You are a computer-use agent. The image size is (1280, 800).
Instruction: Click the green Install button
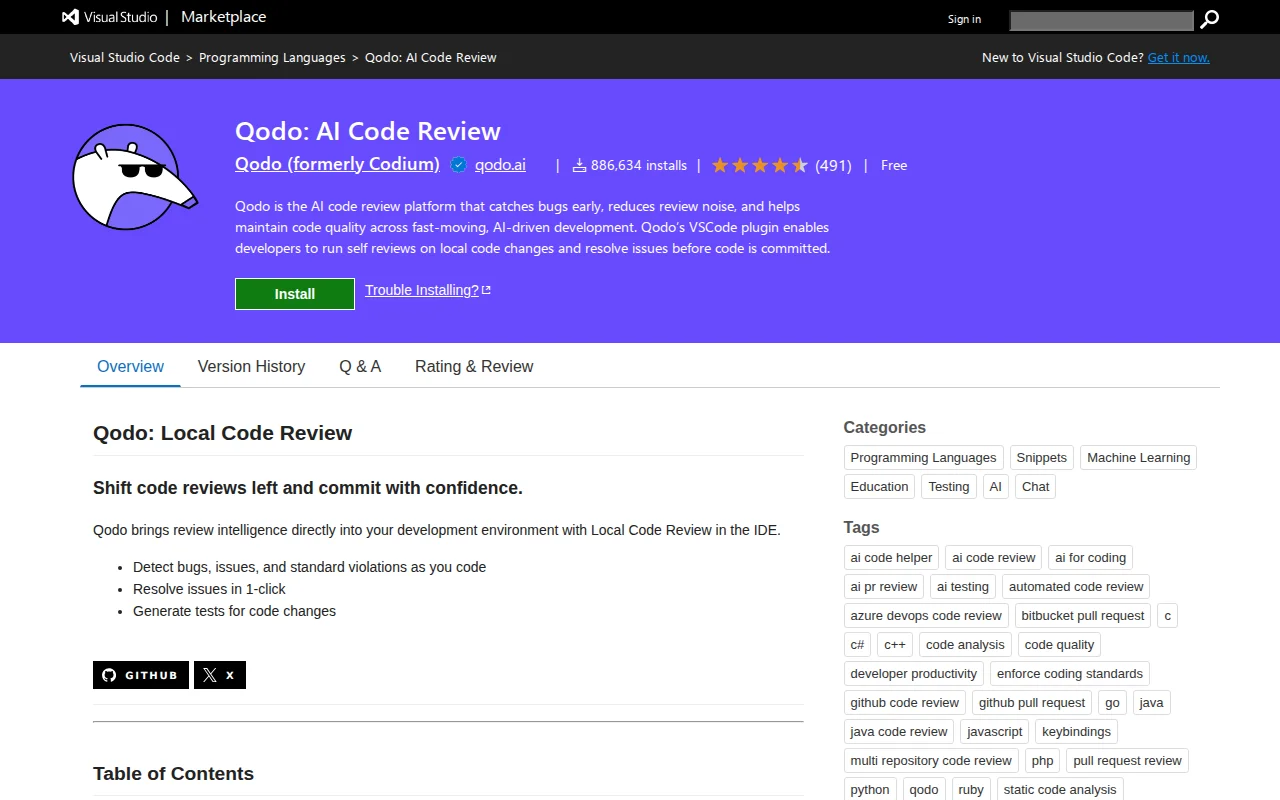[x=295, y=294]
